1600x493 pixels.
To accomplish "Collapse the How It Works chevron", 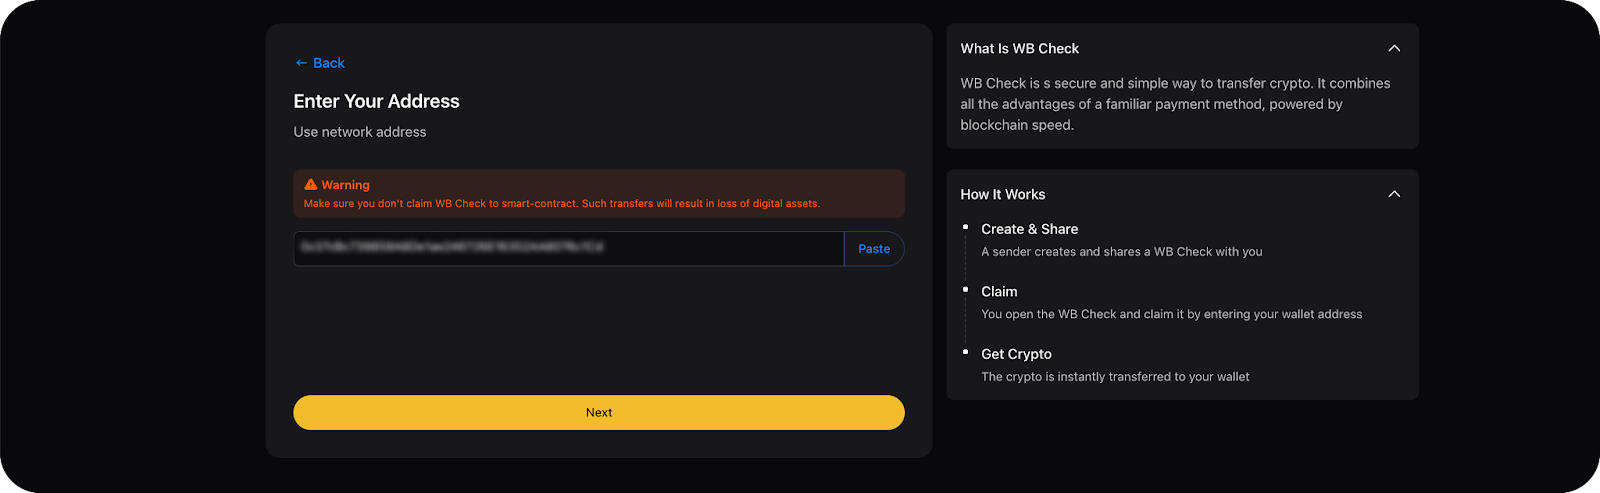I will 1394,194.
